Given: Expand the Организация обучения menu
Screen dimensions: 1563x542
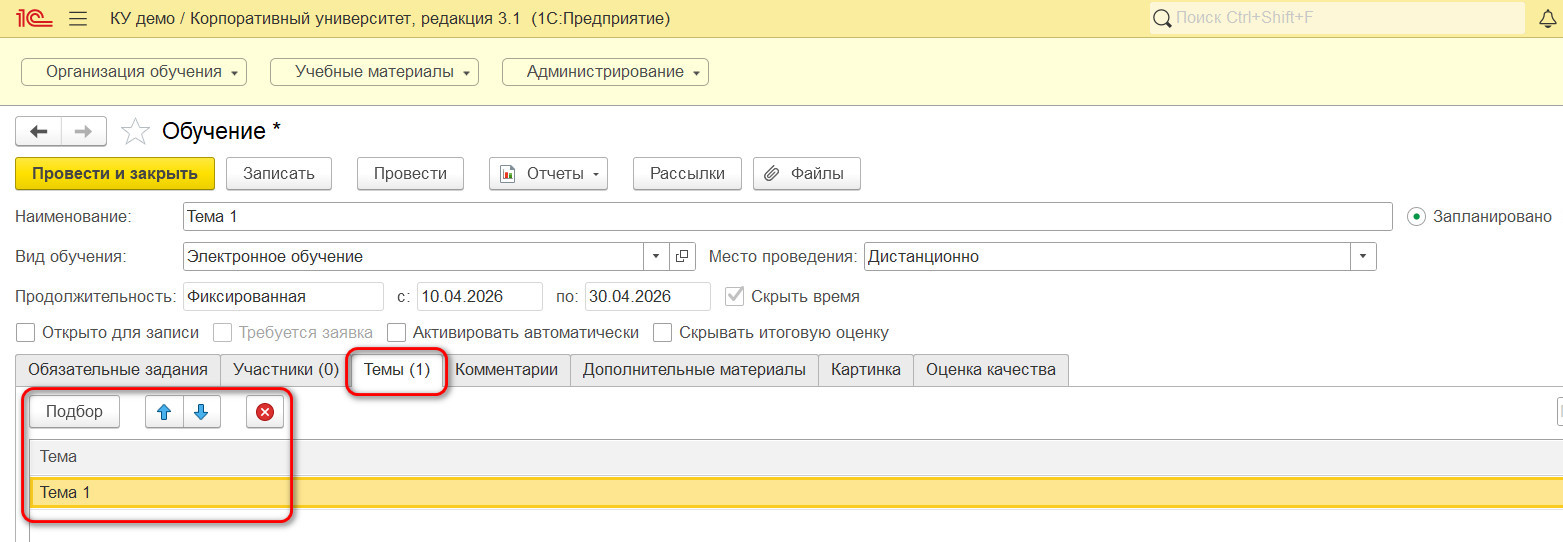Looking at the screenshot, I should pos(133,72).
